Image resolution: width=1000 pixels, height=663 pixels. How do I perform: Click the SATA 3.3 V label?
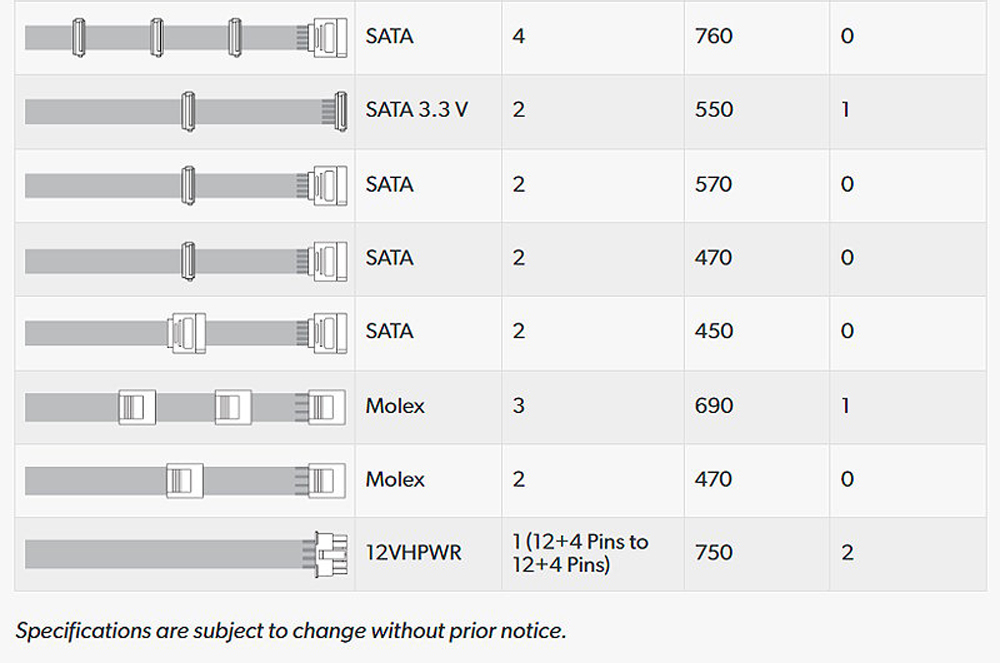tap(416, 110)
